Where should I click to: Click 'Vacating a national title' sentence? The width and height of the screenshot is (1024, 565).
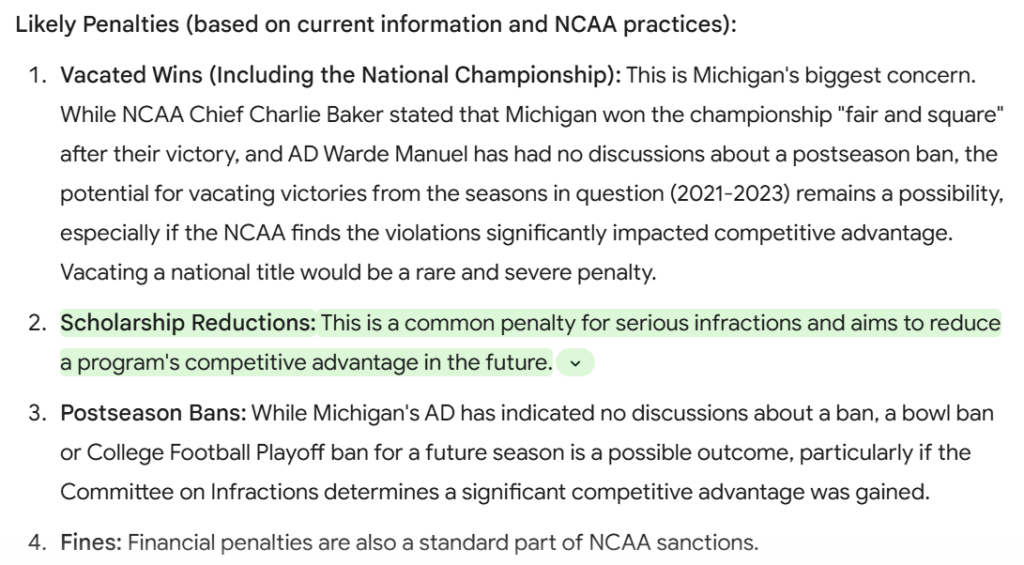(358, 272)
